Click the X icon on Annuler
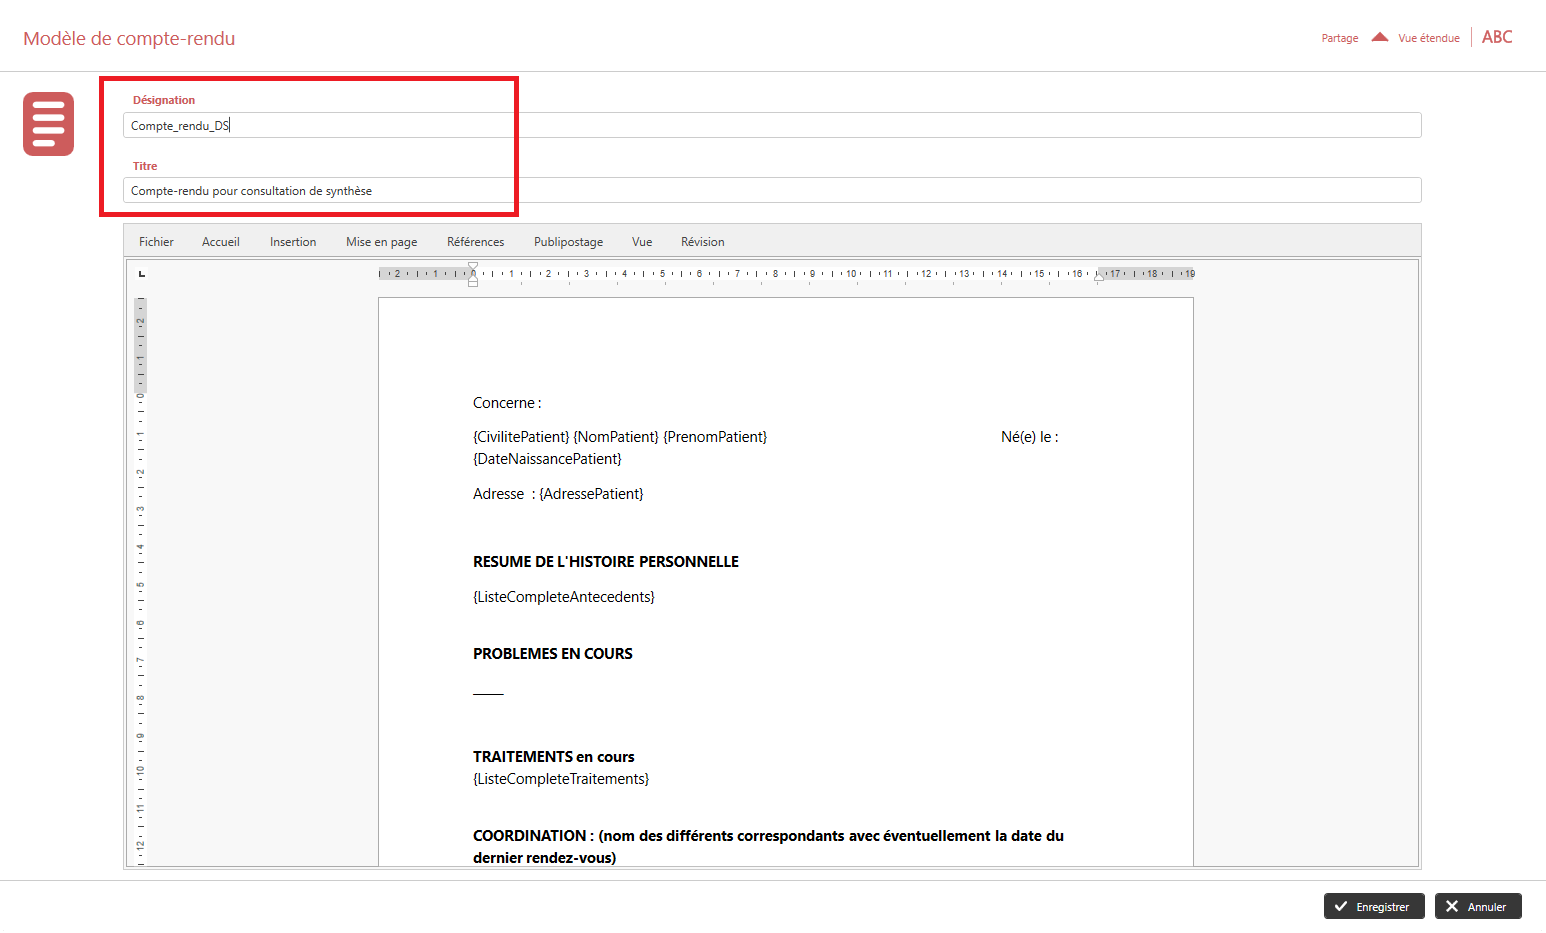The height and width of the screenshot is (933, 1546). (x=1452, y=906)
